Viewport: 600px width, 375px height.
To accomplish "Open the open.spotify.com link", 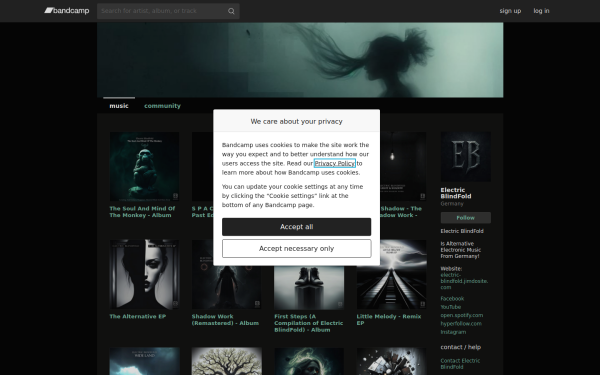I will pos(461,315).
